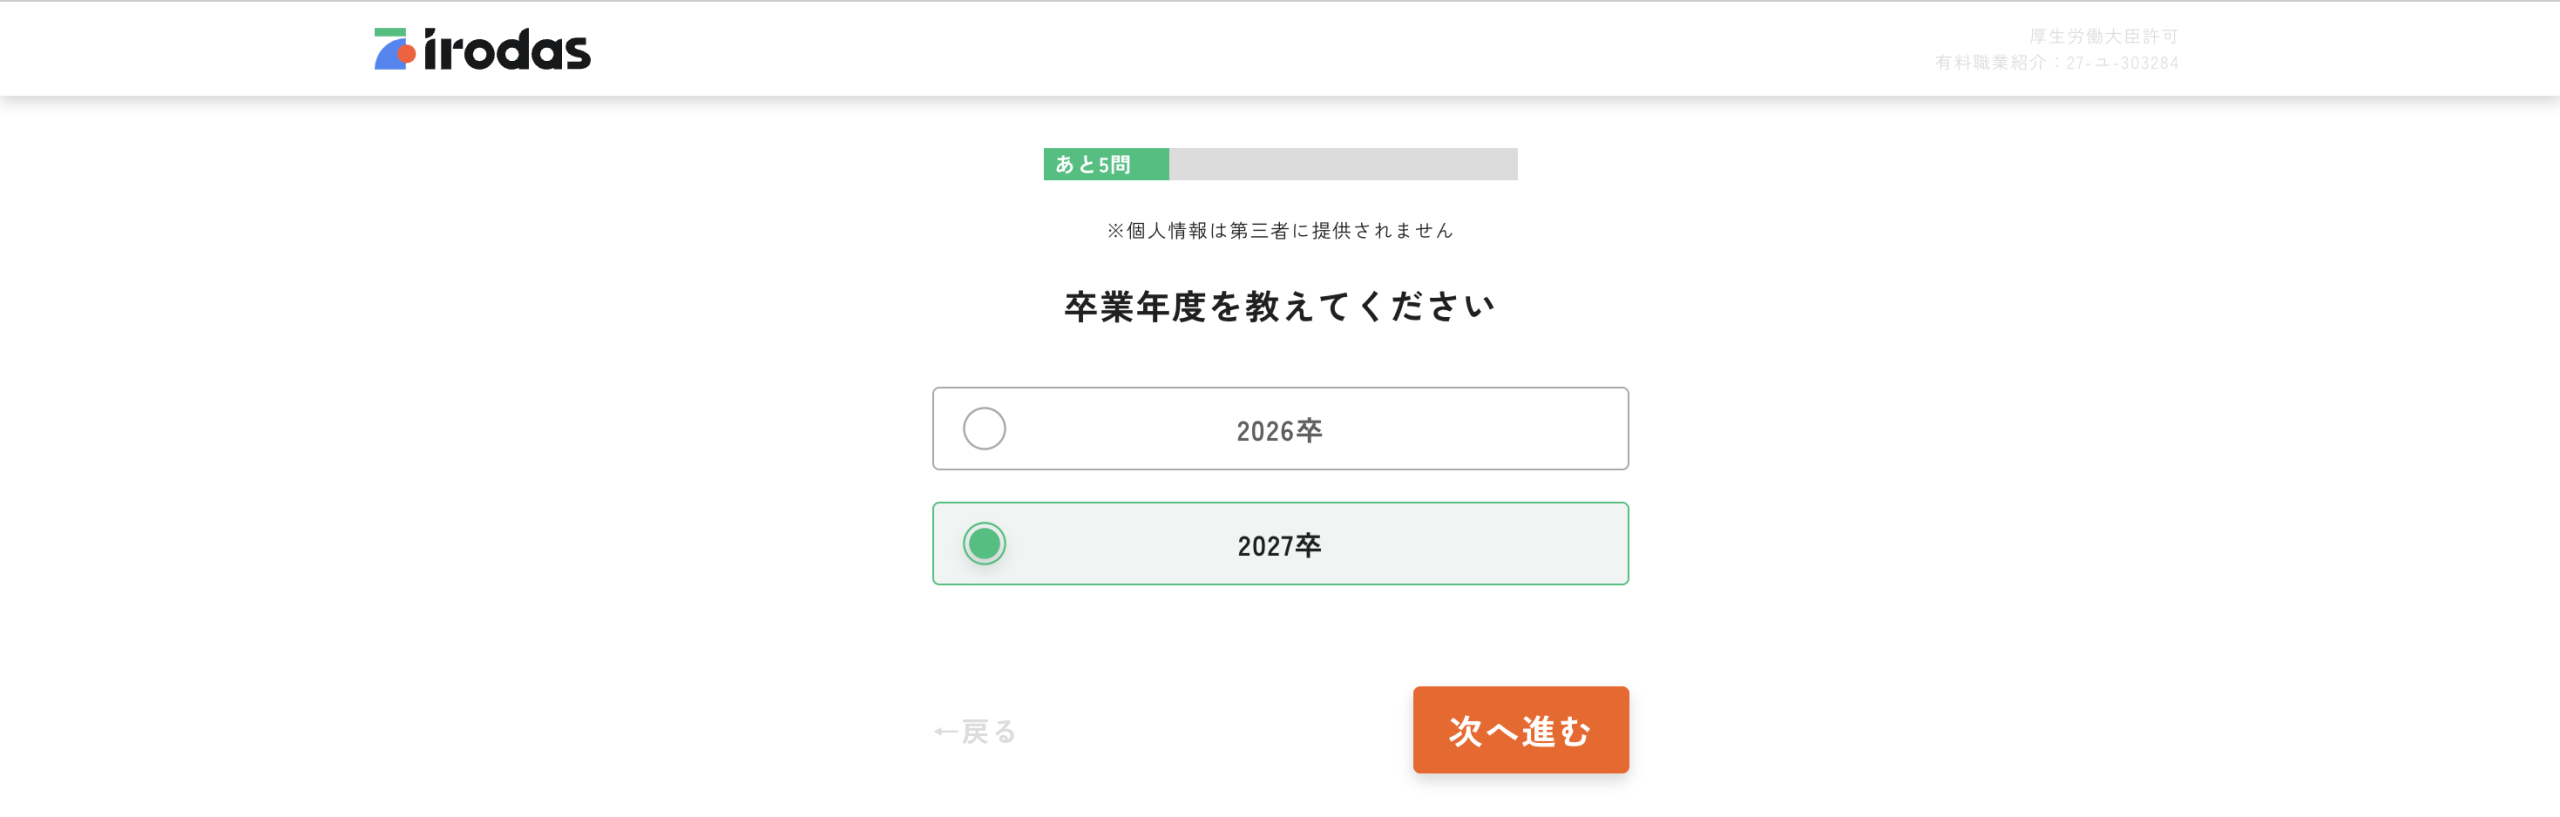This screenshot has height=817, width=2560.
Task: Go back using the 戻る link
Action: coord(988,733)
